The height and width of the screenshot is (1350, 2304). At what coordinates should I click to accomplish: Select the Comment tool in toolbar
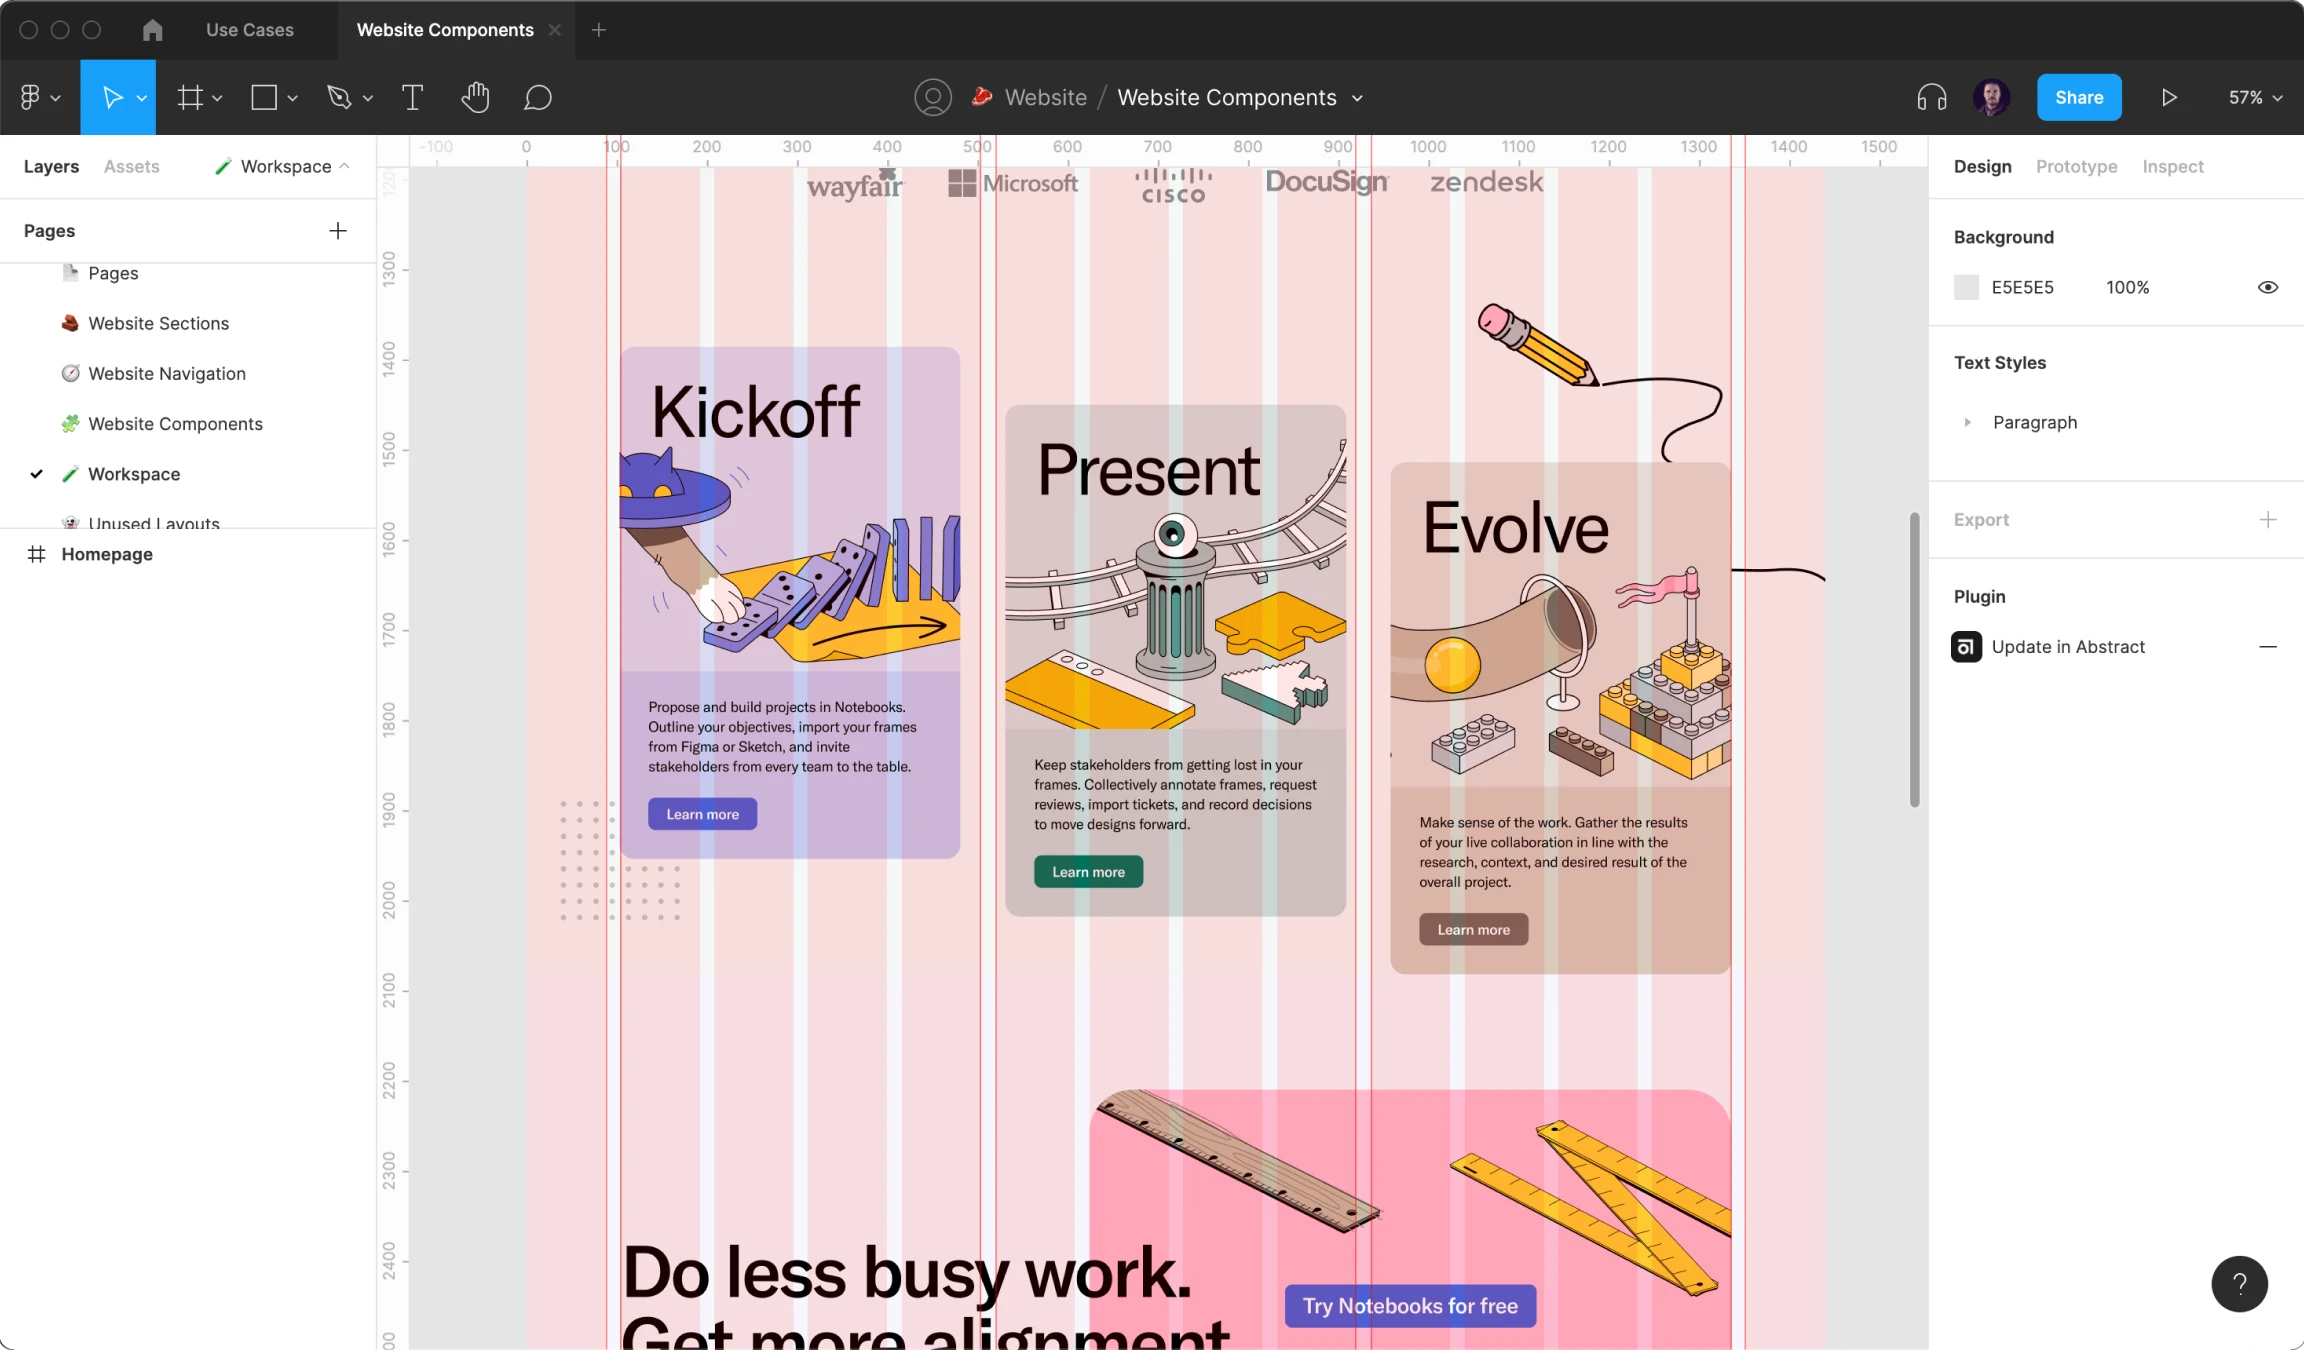coord(538,96)
